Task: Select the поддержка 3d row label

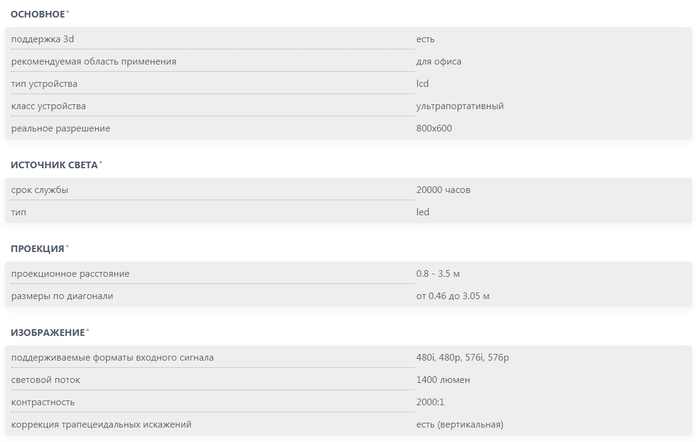Action: tap(43, 39)
